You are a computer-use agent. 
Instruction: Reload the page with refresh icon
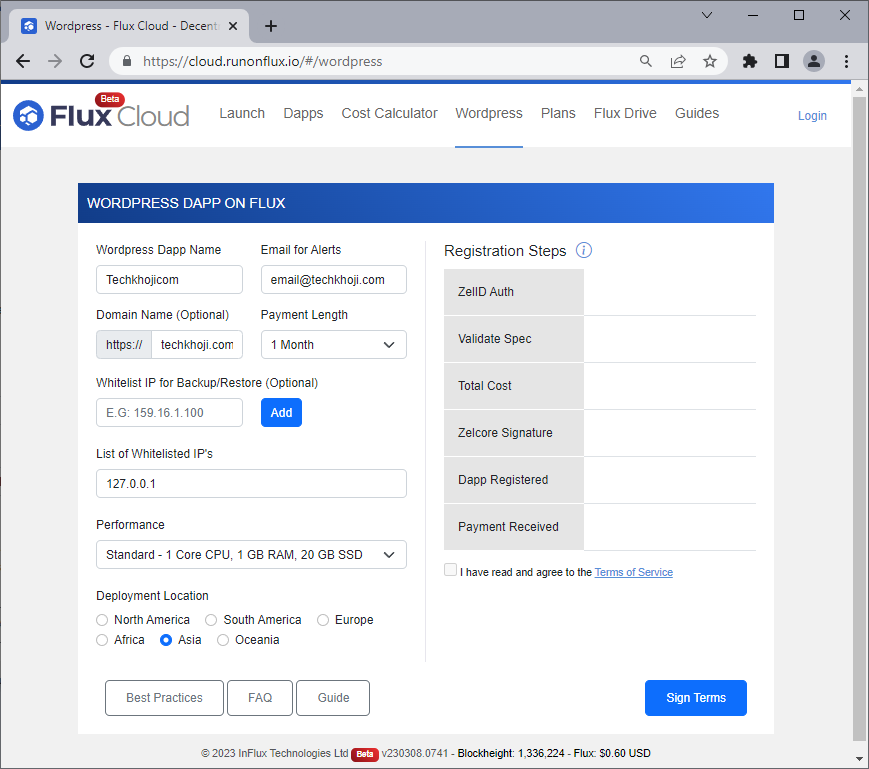pyautogui.click(x=87, y=61)
